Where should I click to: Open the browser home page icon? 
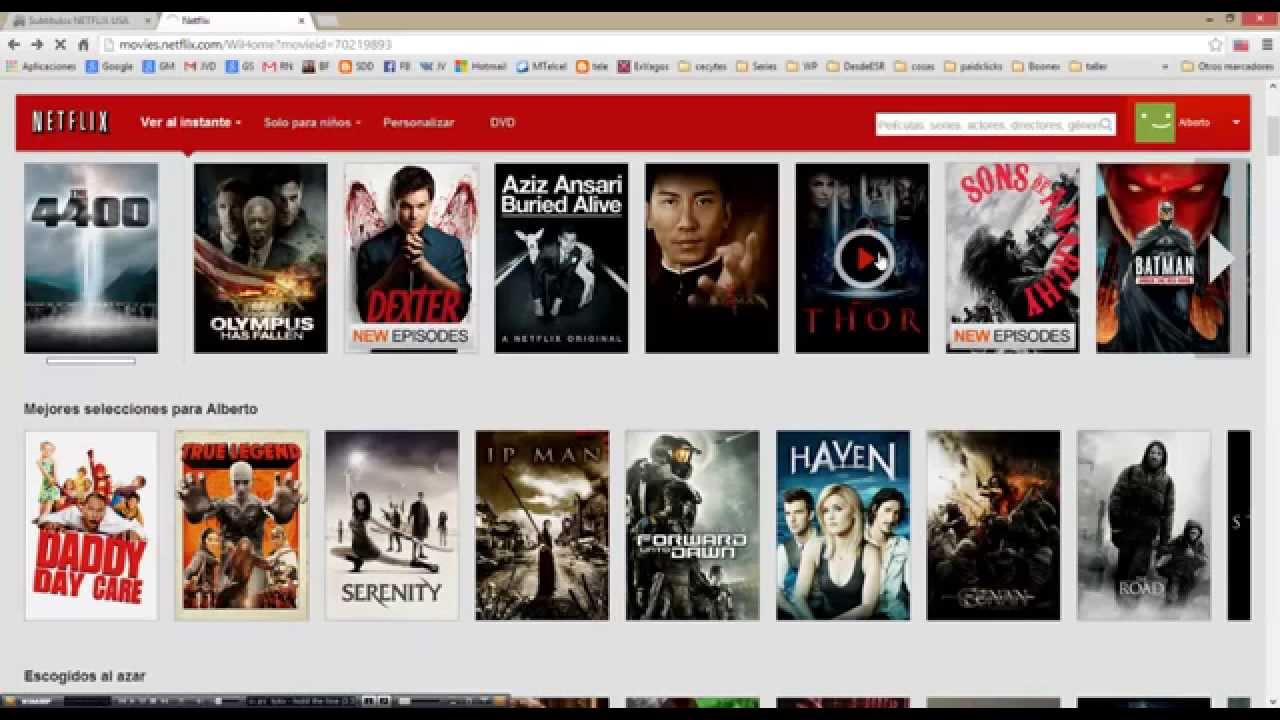(84, 44)
